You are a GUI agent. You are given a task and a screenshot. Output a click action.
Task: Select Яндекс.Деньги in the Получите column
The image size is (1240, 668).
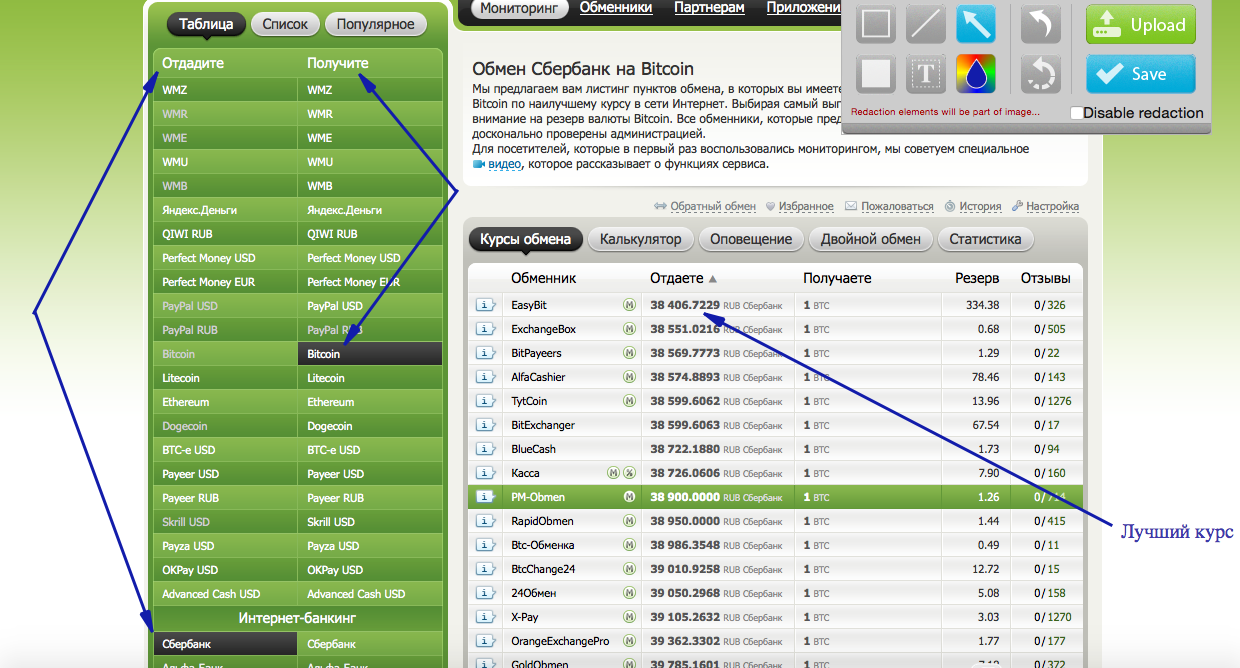point(370,210)
